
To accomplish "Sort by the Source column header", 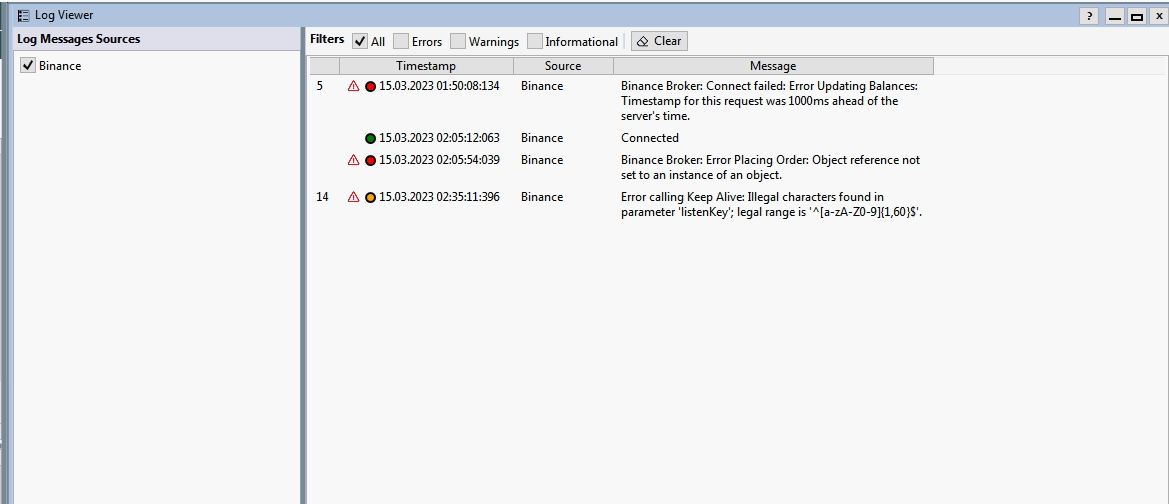I will pos(563,66).
